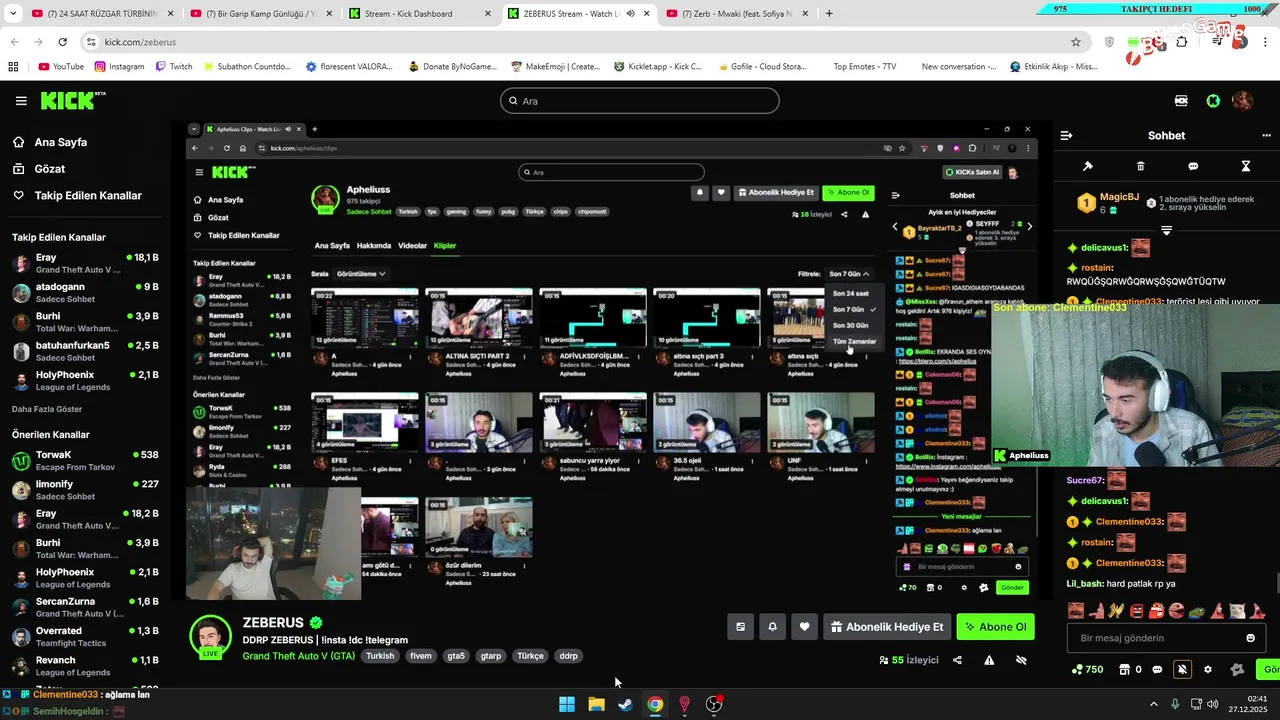This screenshot has height=720, width=1280.
Task: Open atadogann channel in sidebar
Action: point(85,292)
